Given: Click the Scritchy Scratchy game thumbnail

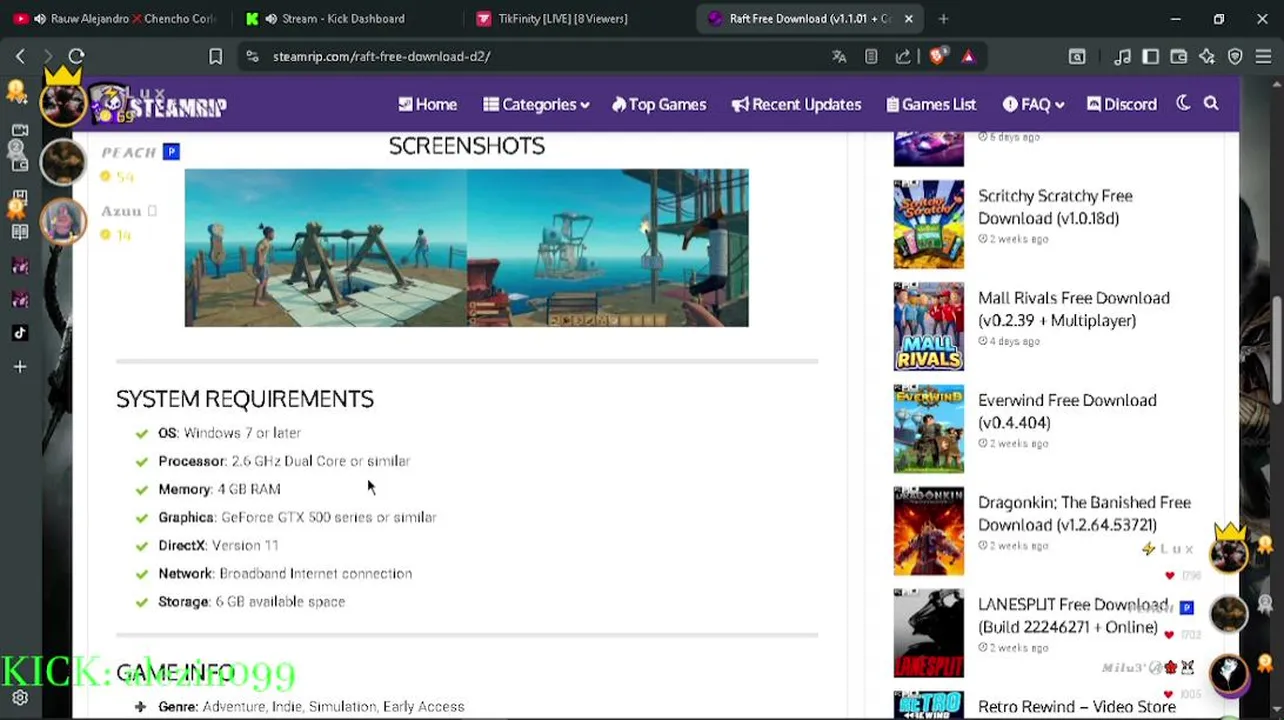Looking at the screenshot, I should [929, 224].
